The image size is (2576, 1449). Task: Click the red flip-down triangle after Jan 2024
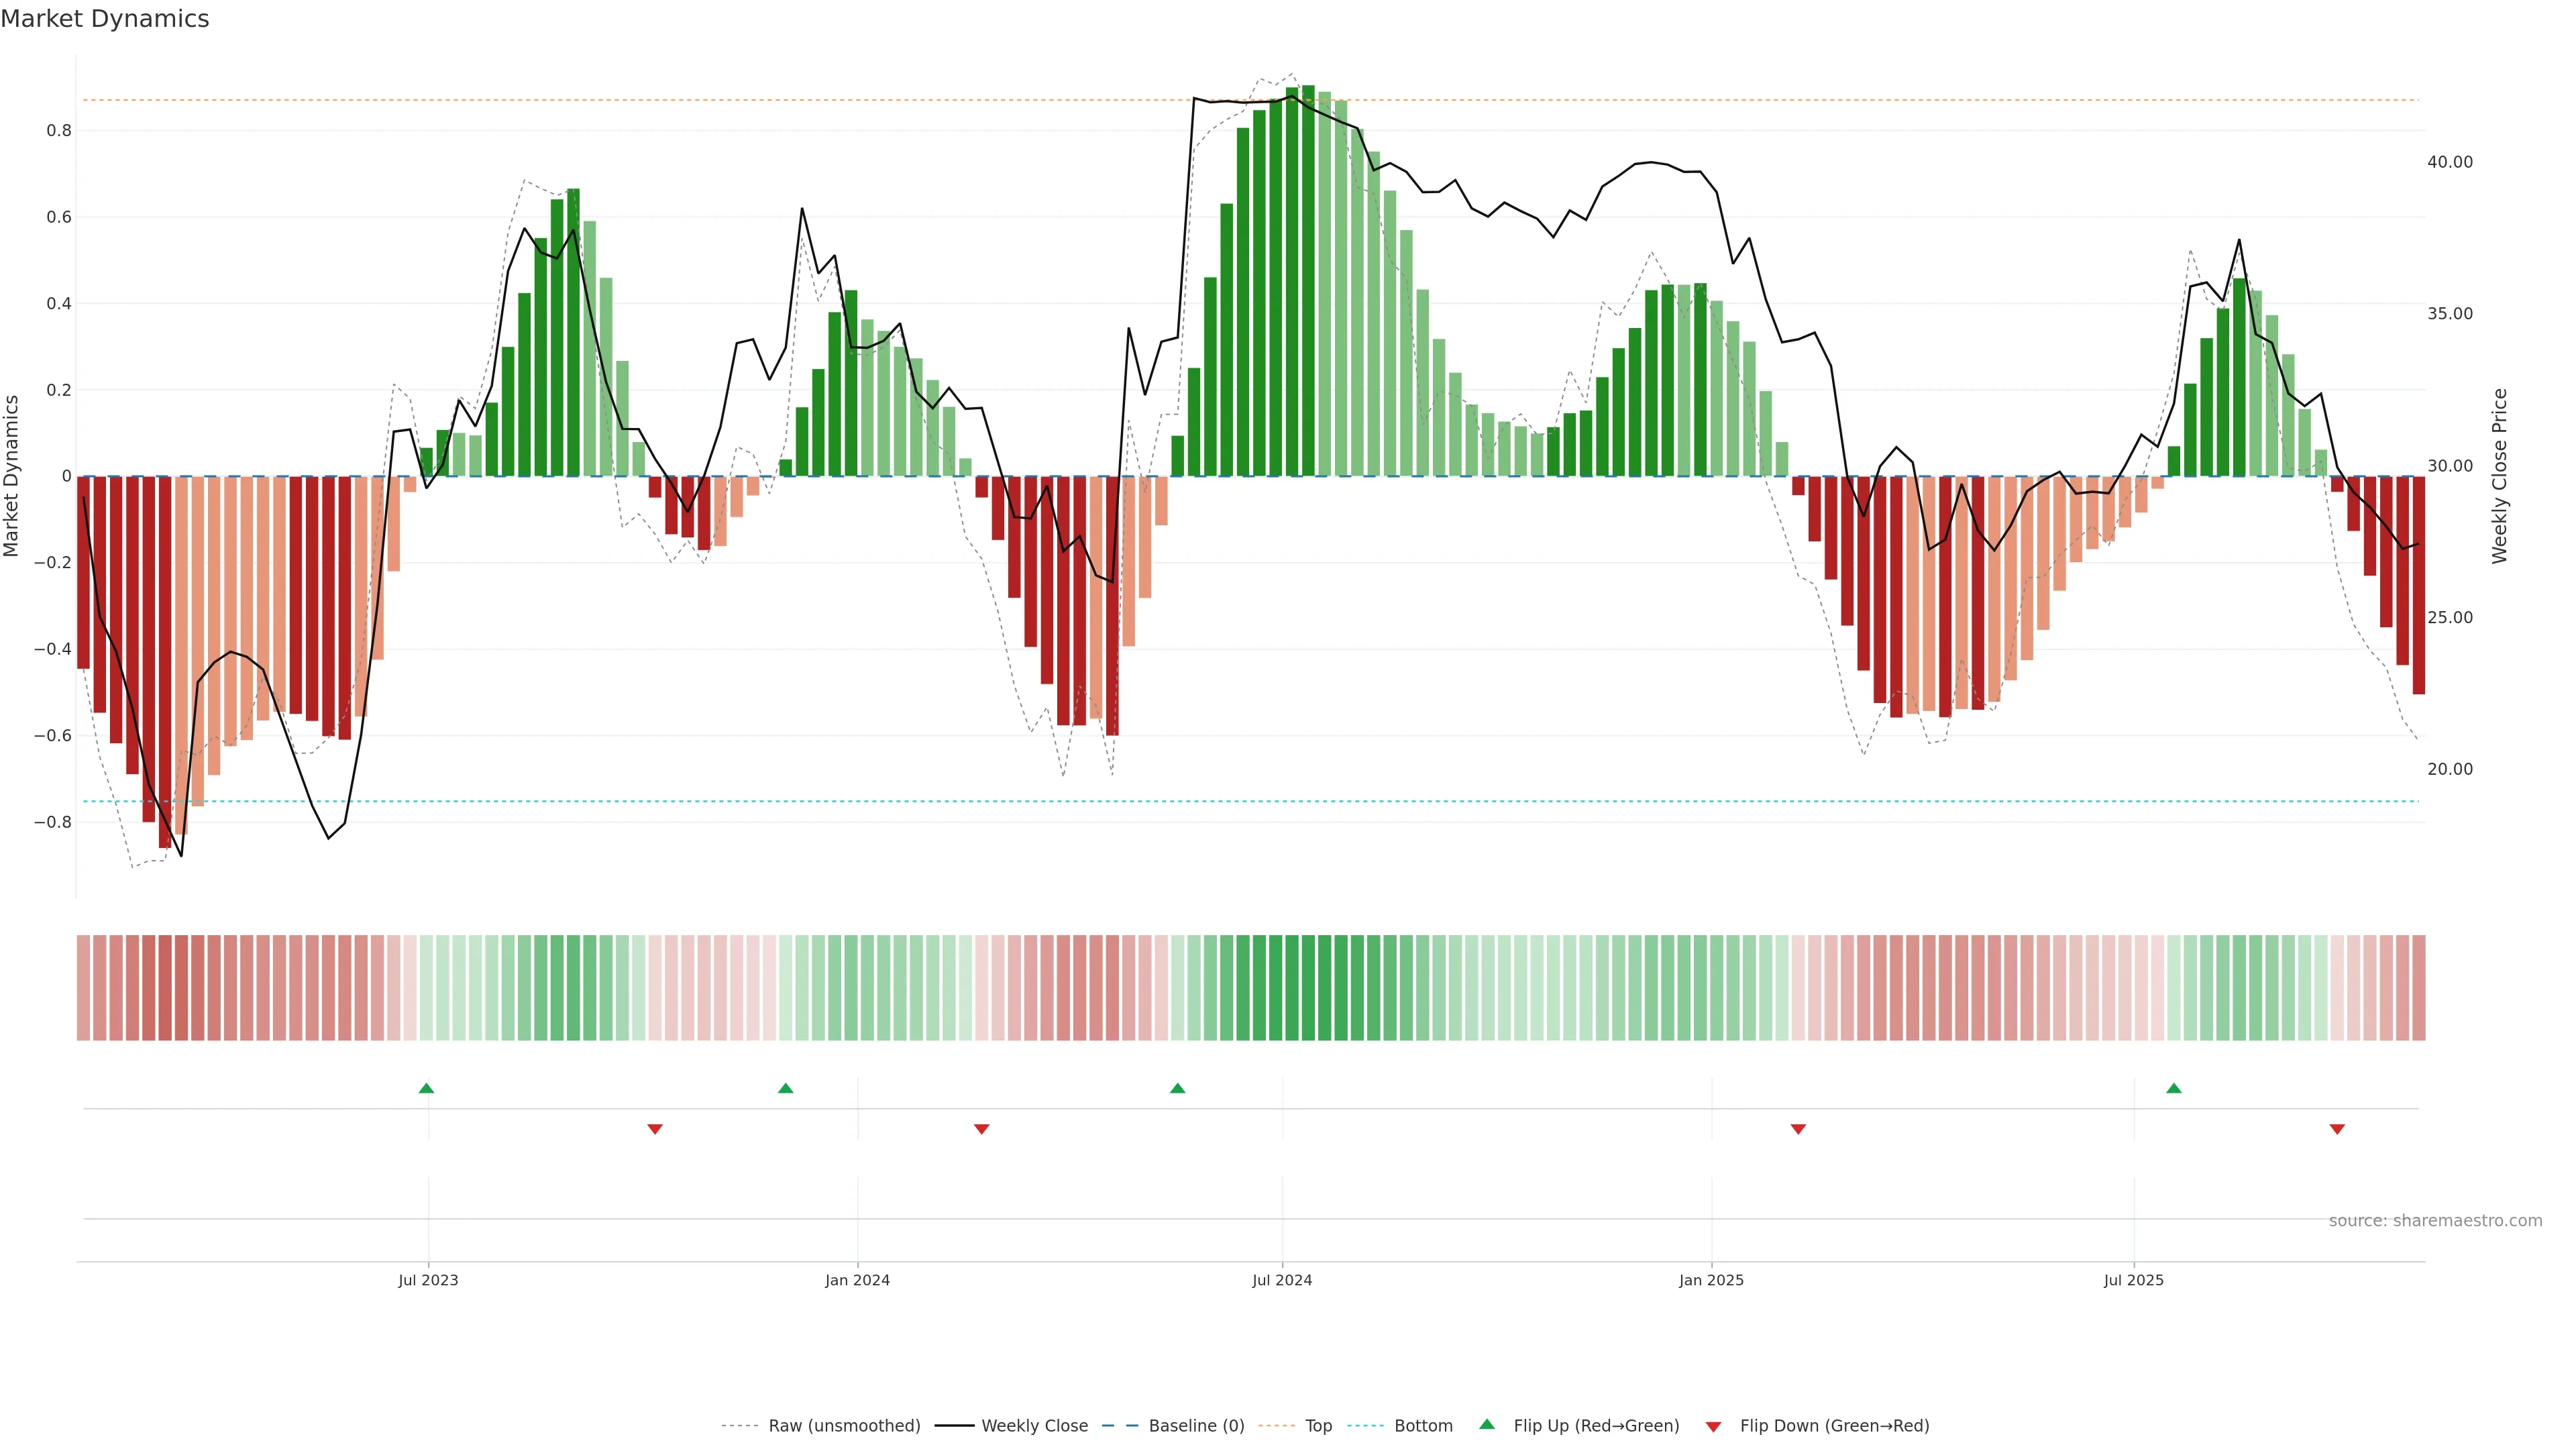(x=981, y=1129)
